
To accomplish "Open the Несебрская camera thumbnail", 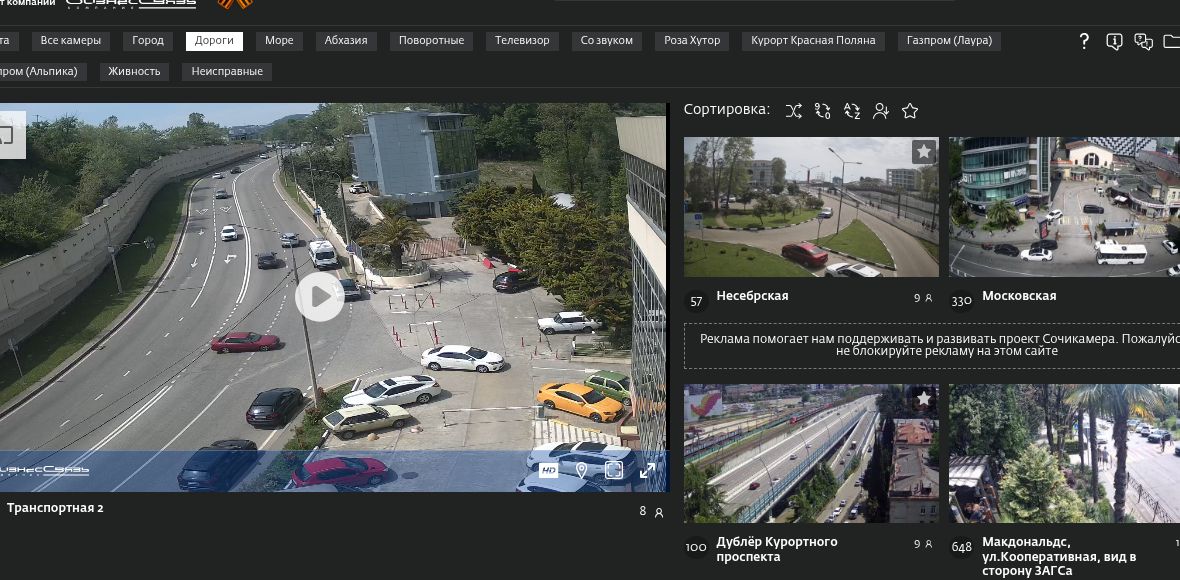I will coord(810,207).
